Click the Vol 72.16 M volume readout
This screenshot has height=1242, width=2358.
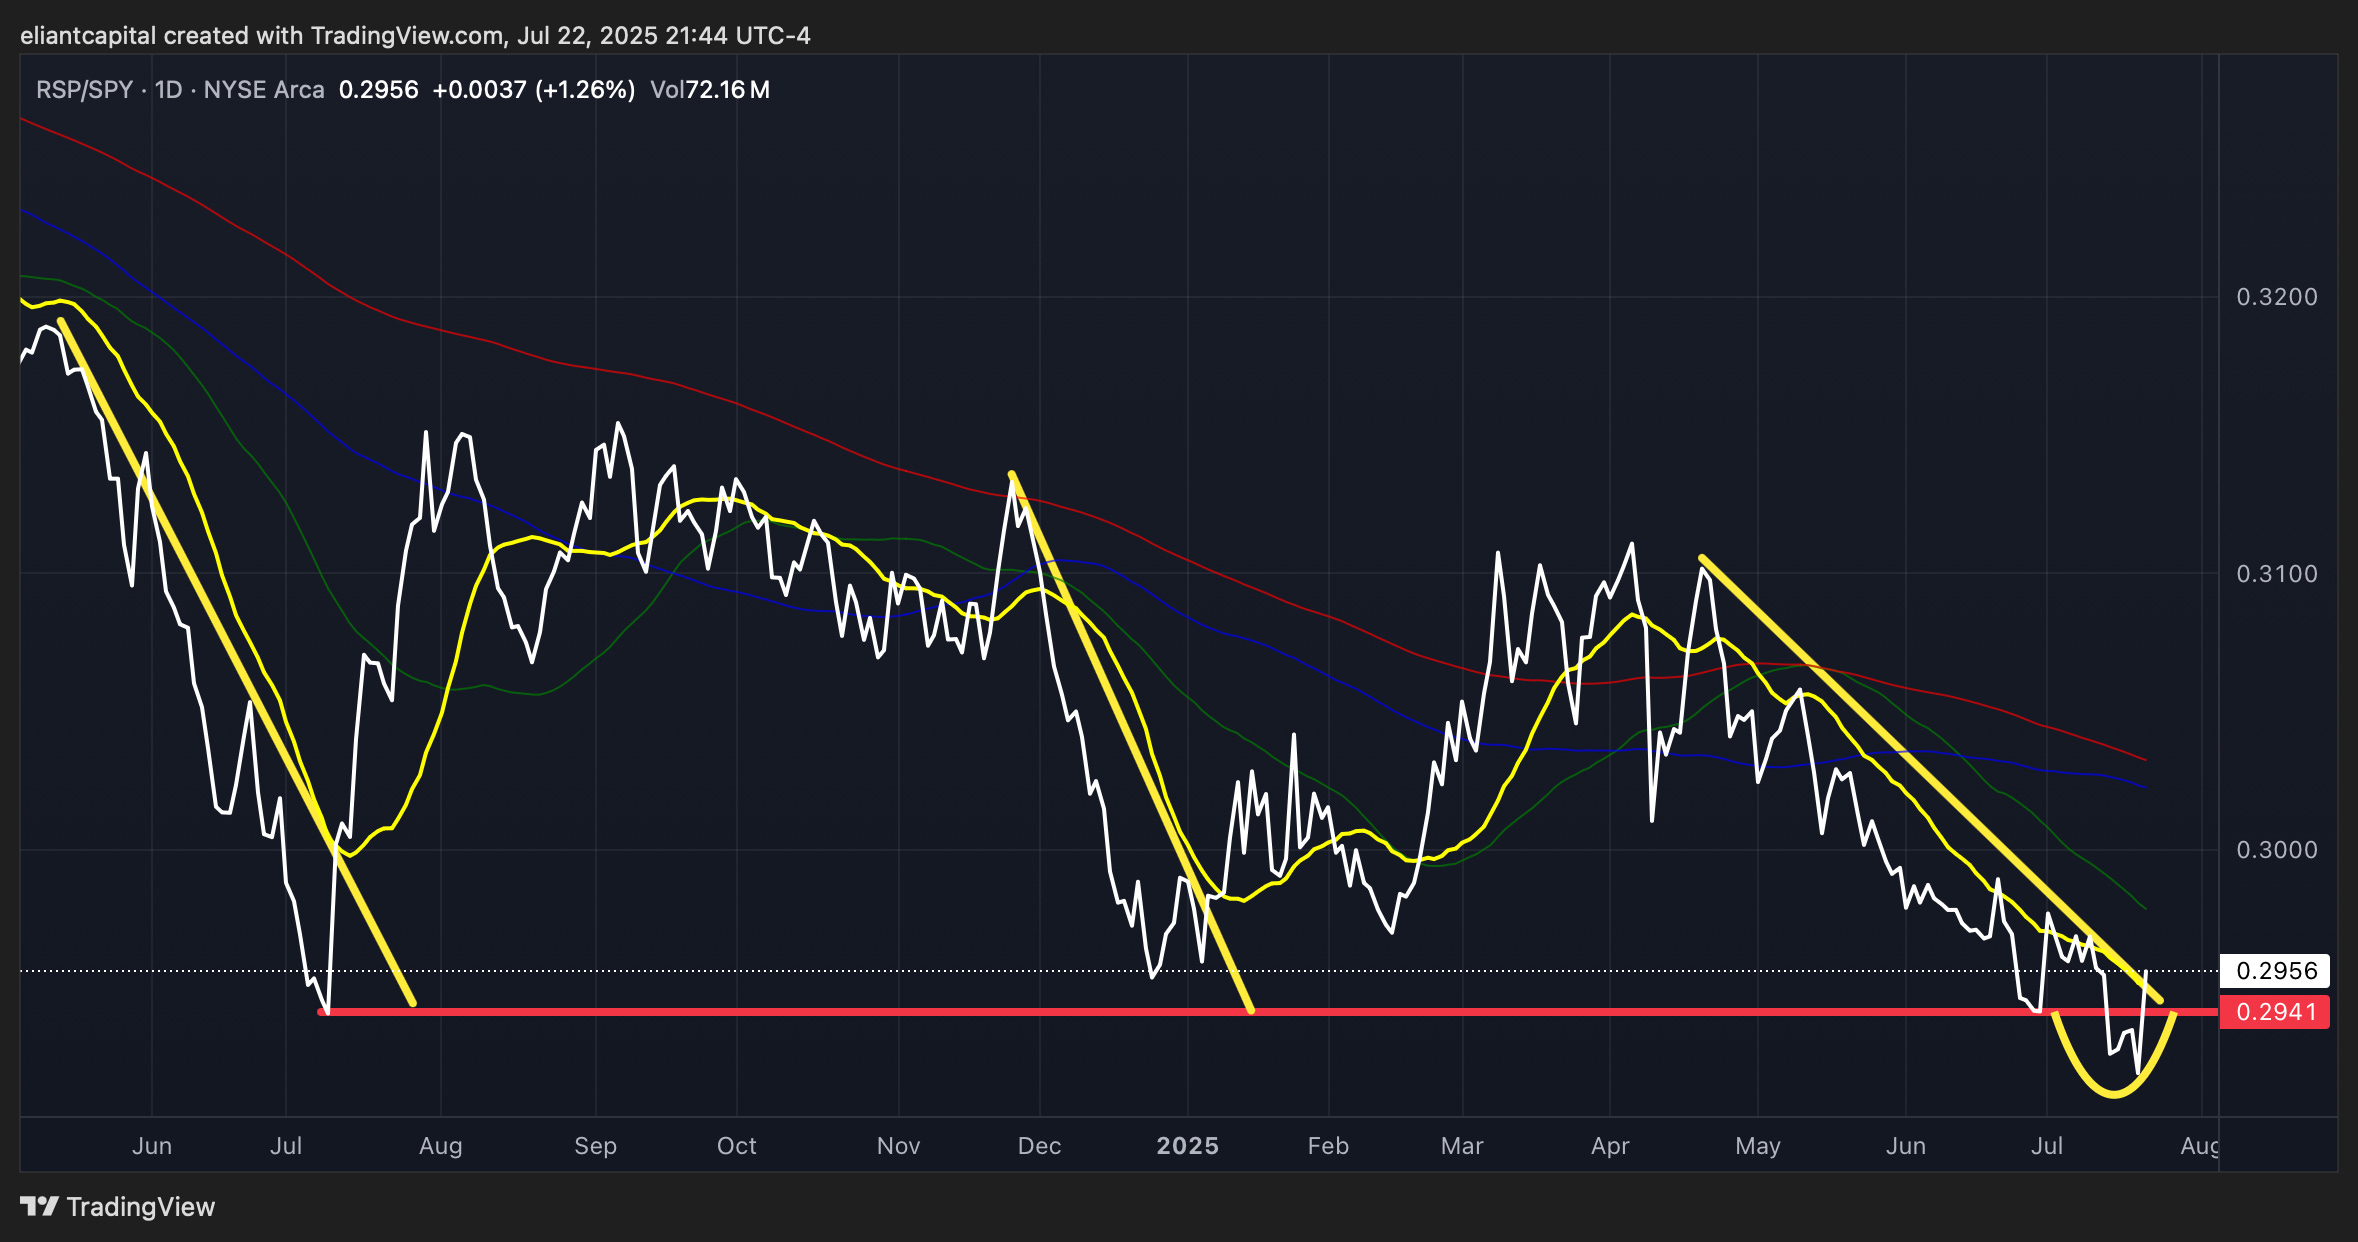coord(710,90)
